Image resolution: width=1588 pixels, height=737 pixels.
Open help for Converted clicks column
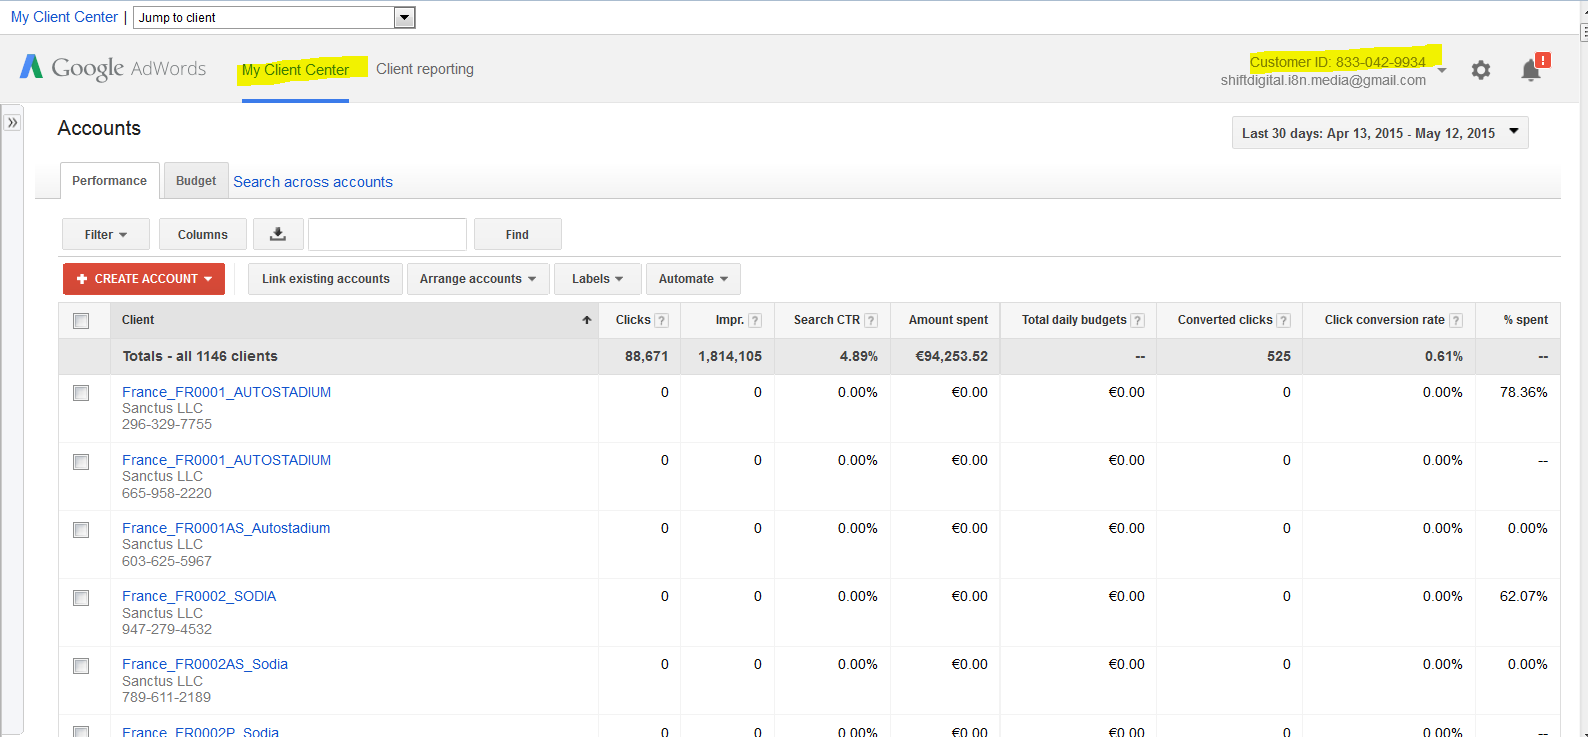tap(1284, 321)
